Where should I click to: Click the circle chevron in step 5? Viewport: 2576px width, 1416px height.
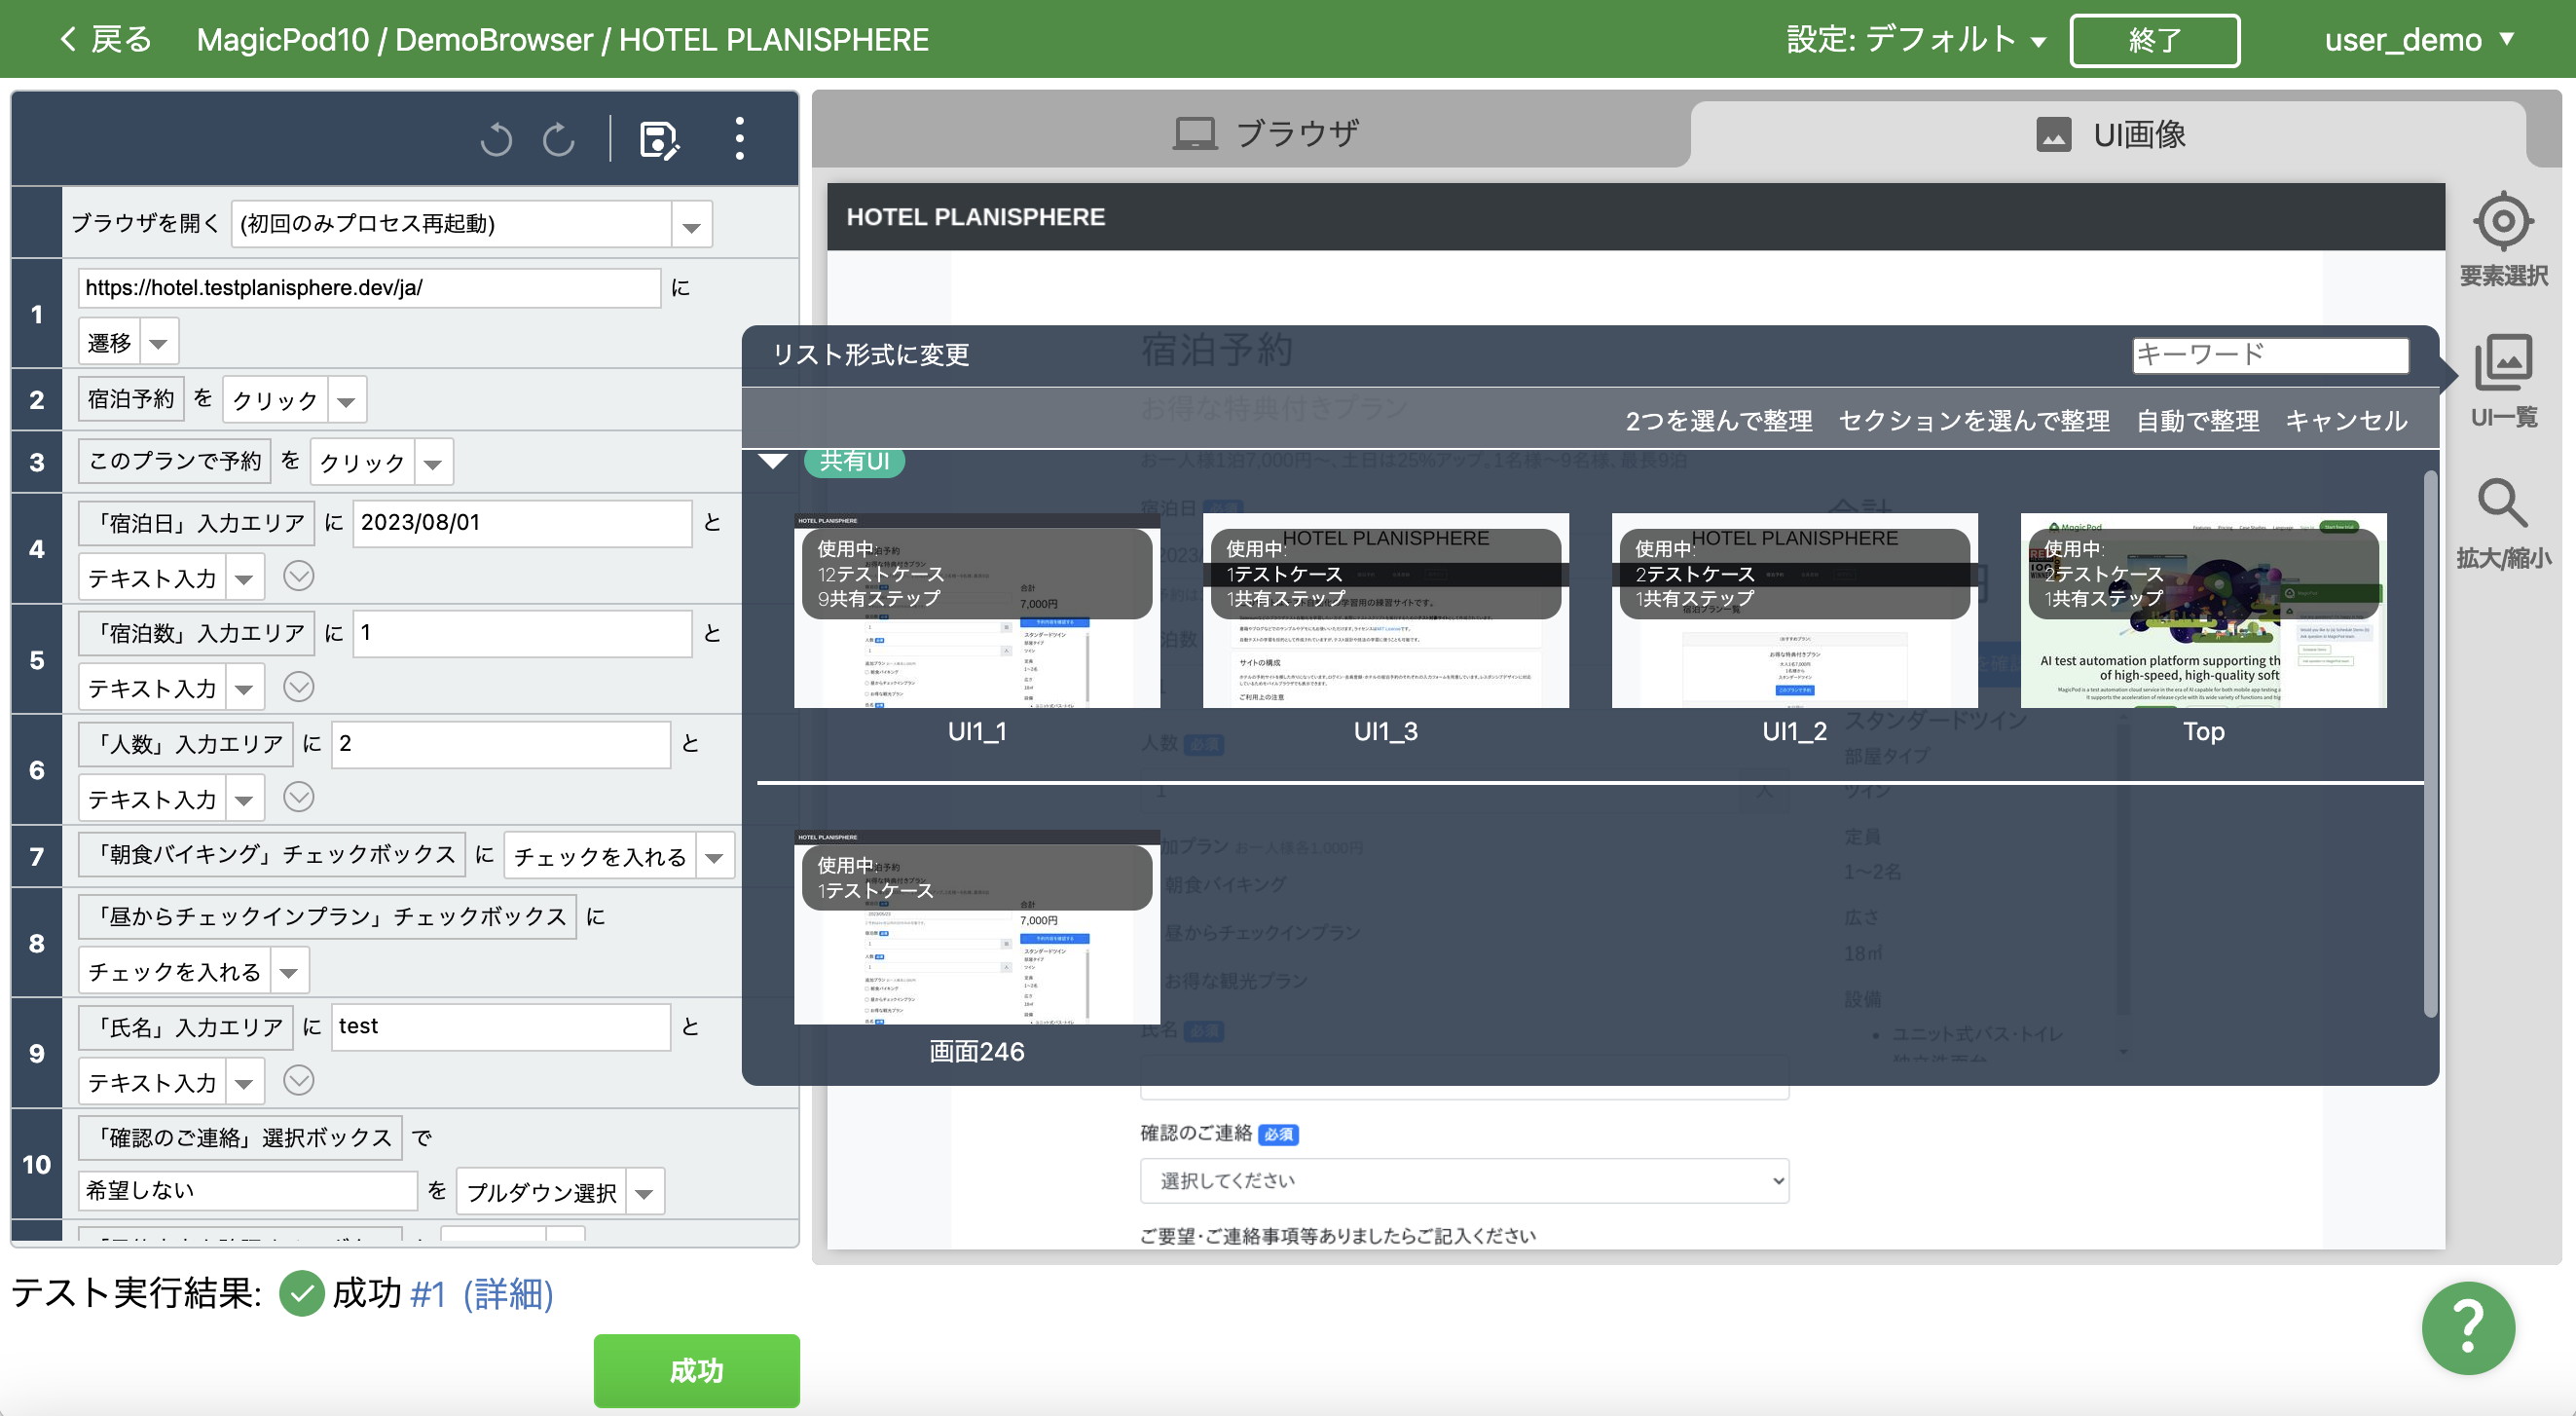(x=299, y=686)
